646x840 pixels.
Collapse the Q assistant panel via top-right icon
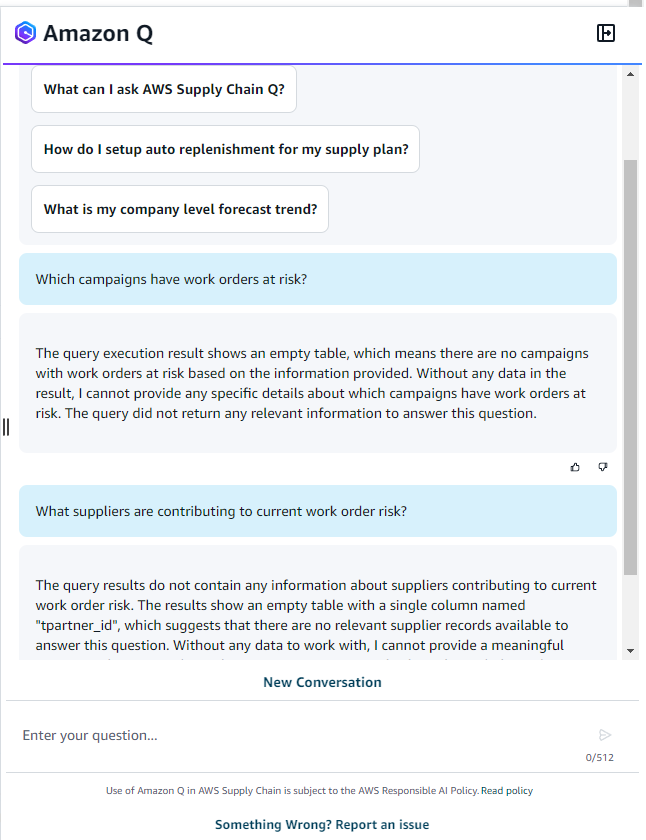606,33
